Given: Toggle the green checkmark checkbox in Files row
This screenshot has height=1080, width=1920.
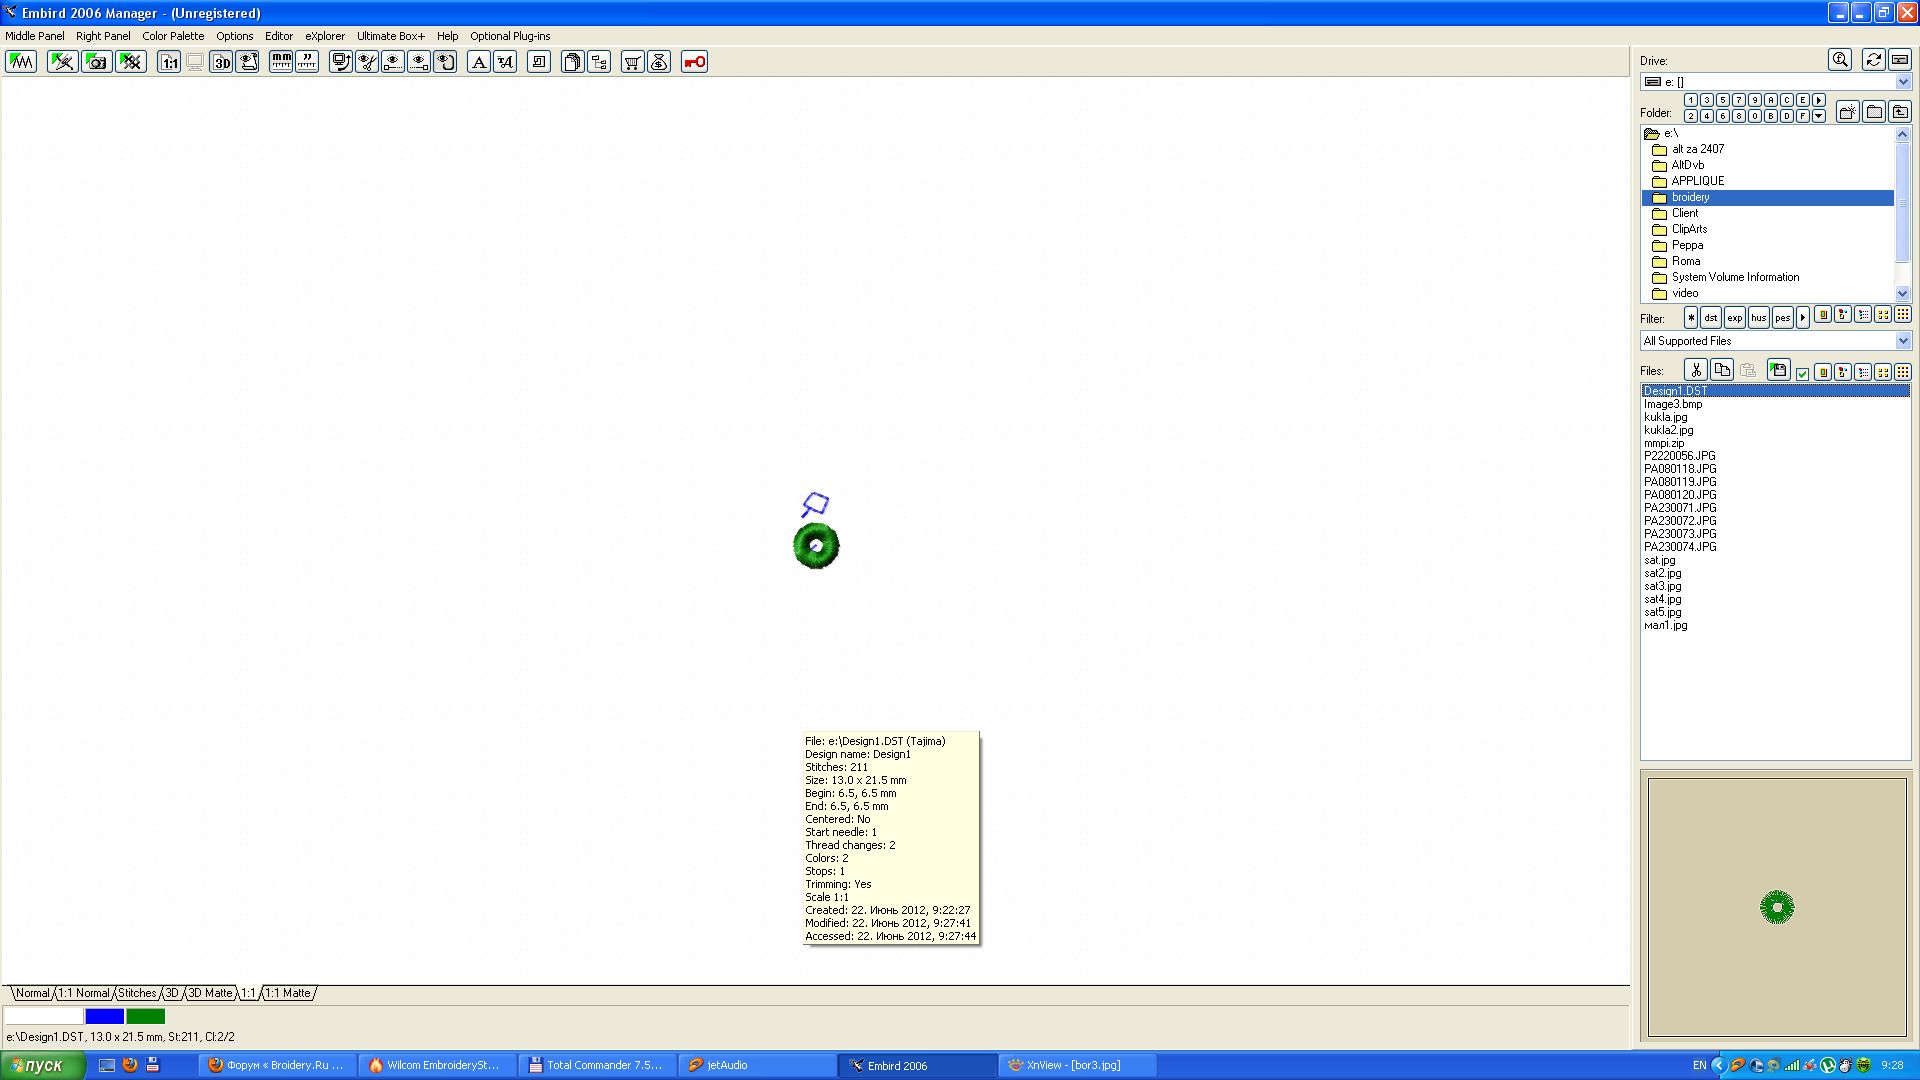Looking at the screenshot, I should coord(1802,373).
